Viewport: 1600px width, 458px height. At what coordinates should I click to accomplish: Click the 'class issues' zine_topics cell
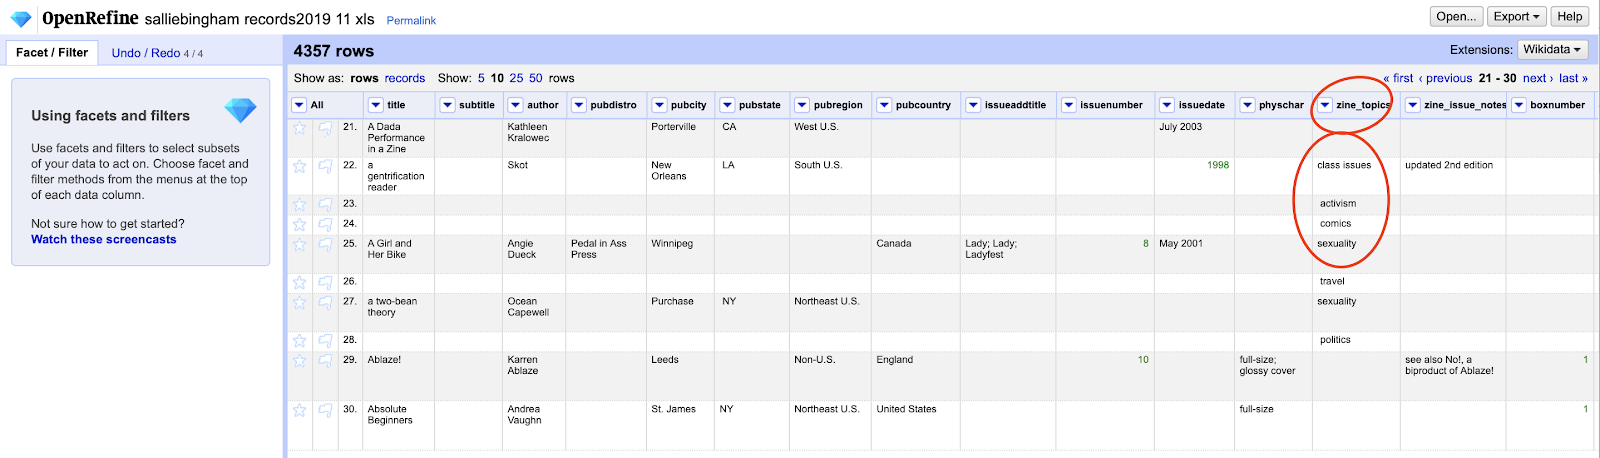pos(1344,165)
